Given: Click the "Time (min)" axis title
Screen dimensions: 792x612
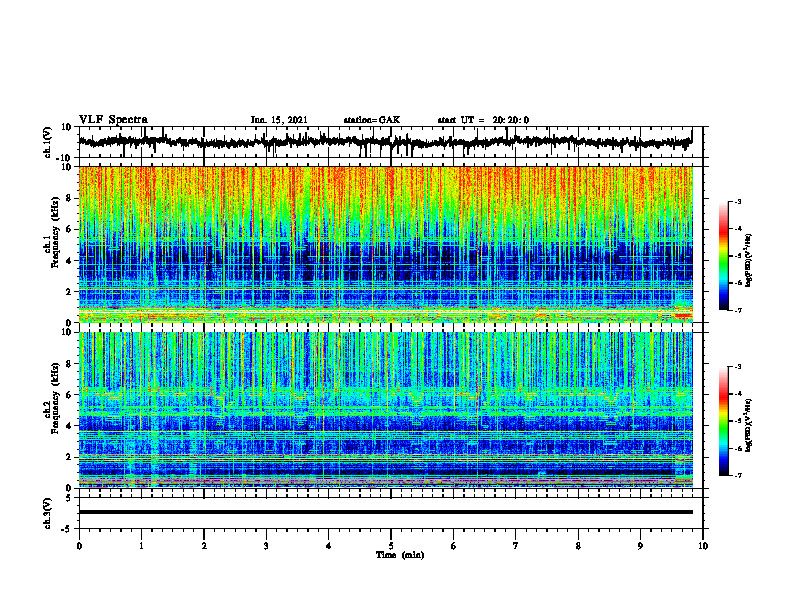Looking at the screenshot, I should pyautogui.click(x=400, y=555).
